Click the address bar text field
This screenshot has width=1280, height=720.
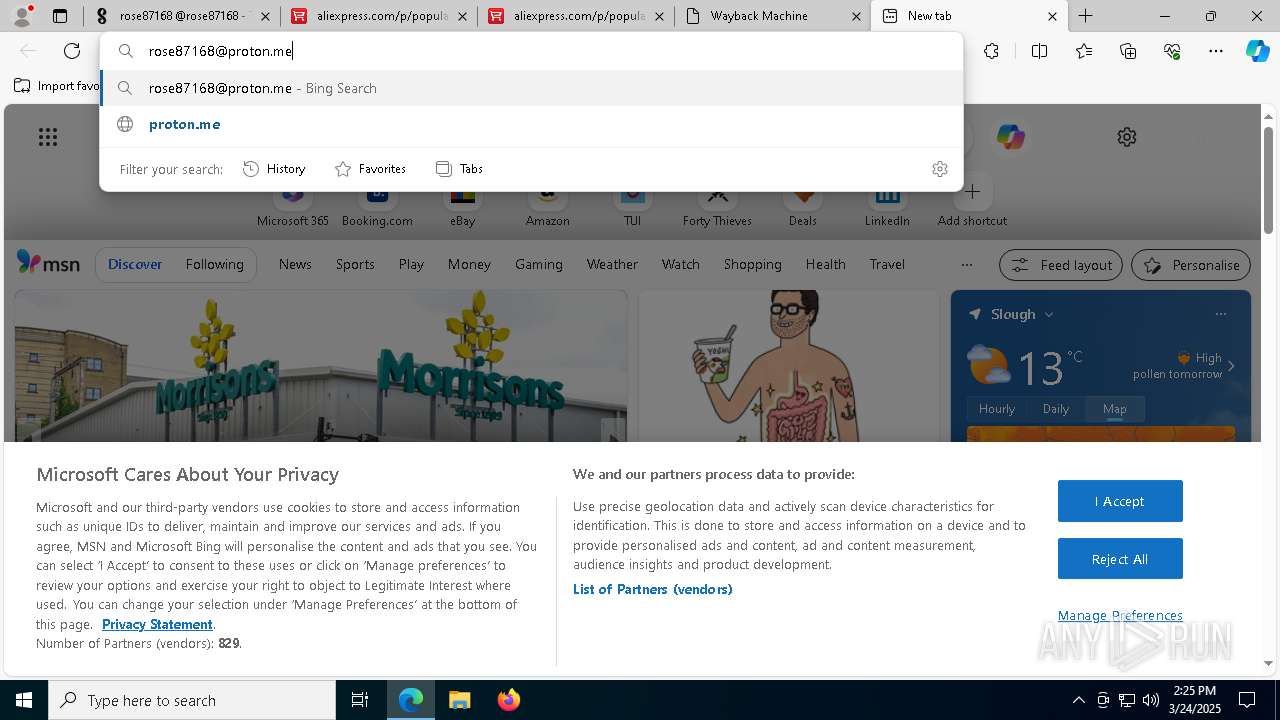pyautogui.click(x=531, y=51)
